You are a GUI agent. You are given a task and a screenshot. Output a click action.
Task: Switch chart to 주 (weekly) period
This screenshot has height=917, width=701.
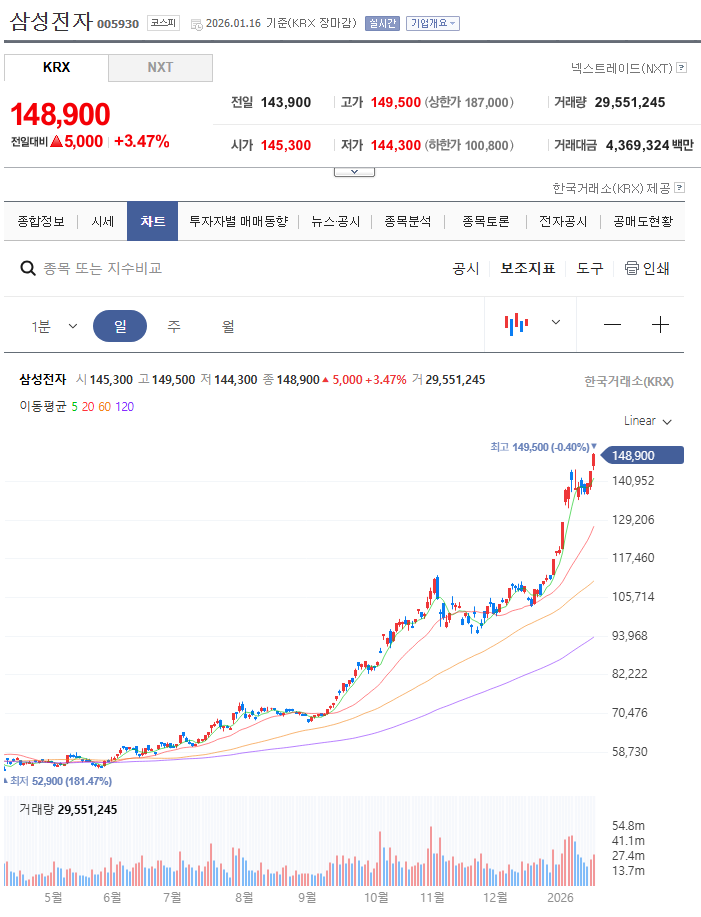point(174,326)
